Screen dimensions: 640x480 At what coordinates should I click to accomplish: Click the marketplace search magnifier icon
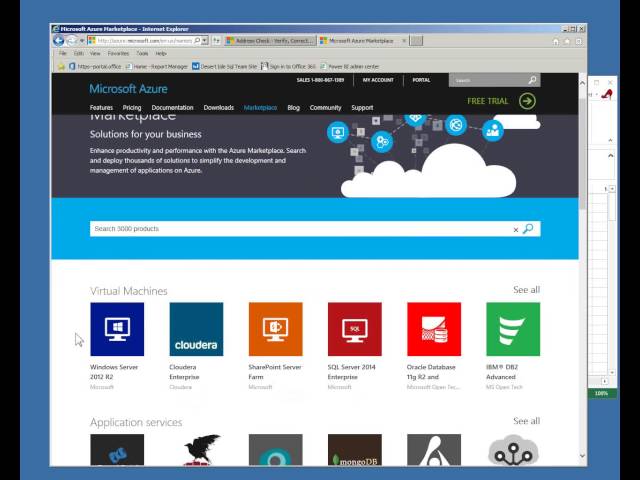click(x=528, y=229)
